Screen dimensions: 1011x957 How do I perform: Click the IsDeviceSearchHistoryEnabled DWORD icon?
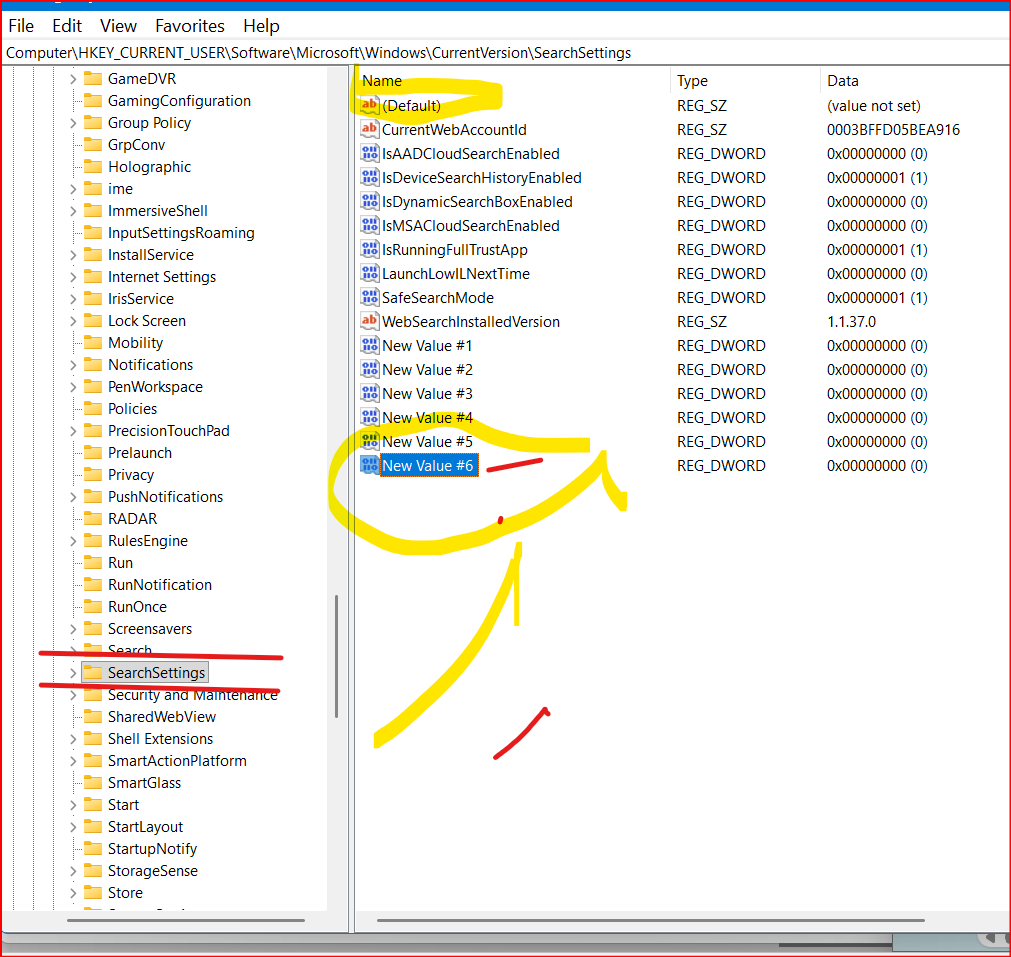click(369, 177)
